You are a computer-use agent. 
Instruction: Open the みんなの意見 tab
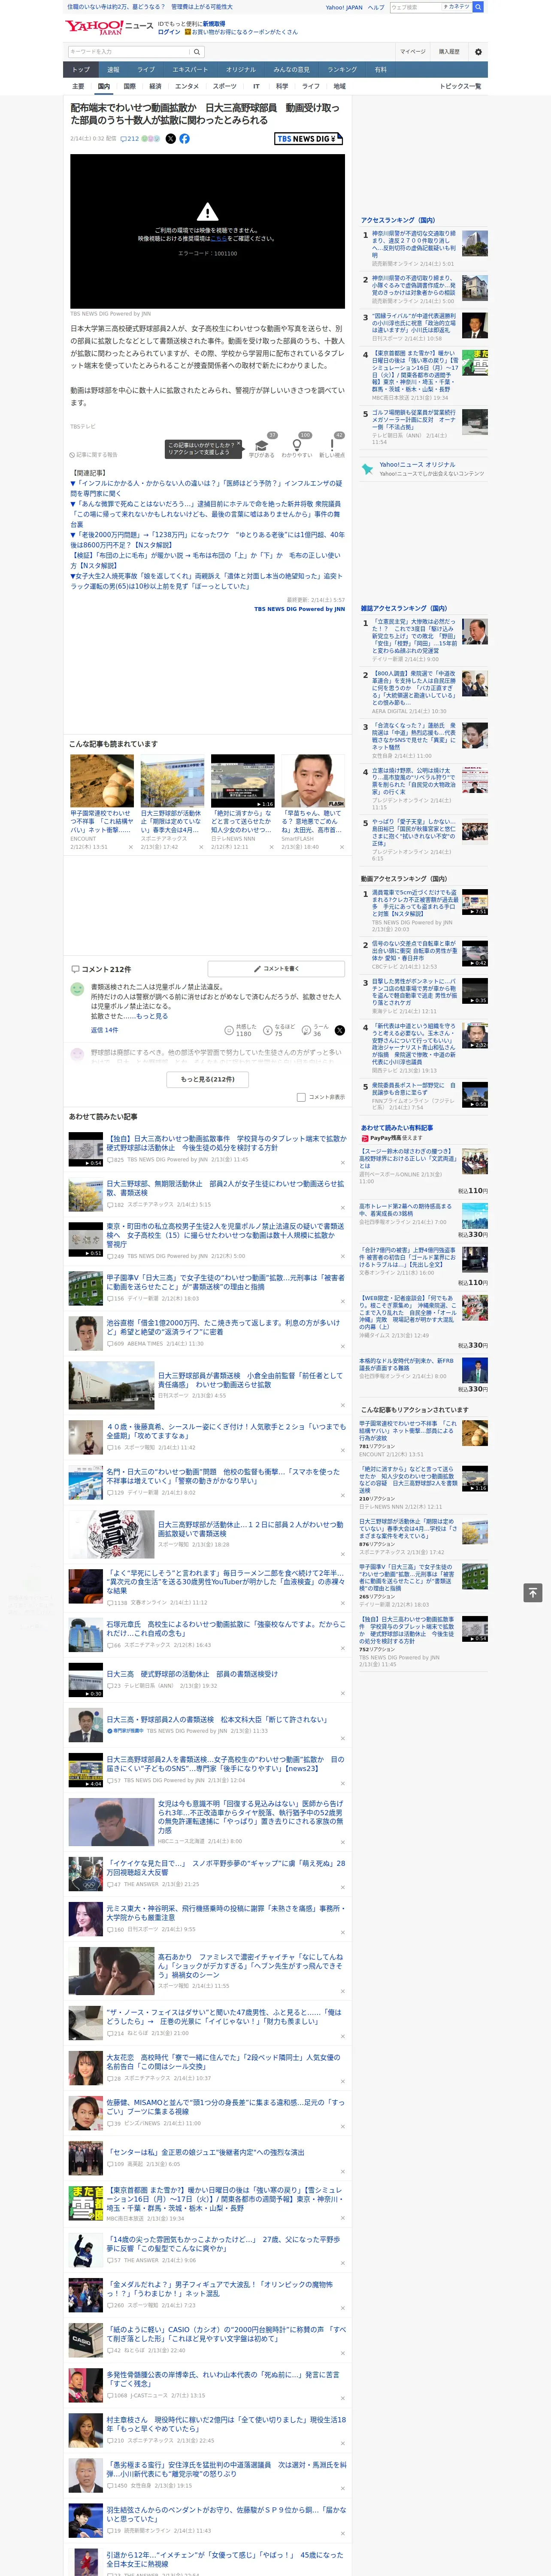point(291,70)
